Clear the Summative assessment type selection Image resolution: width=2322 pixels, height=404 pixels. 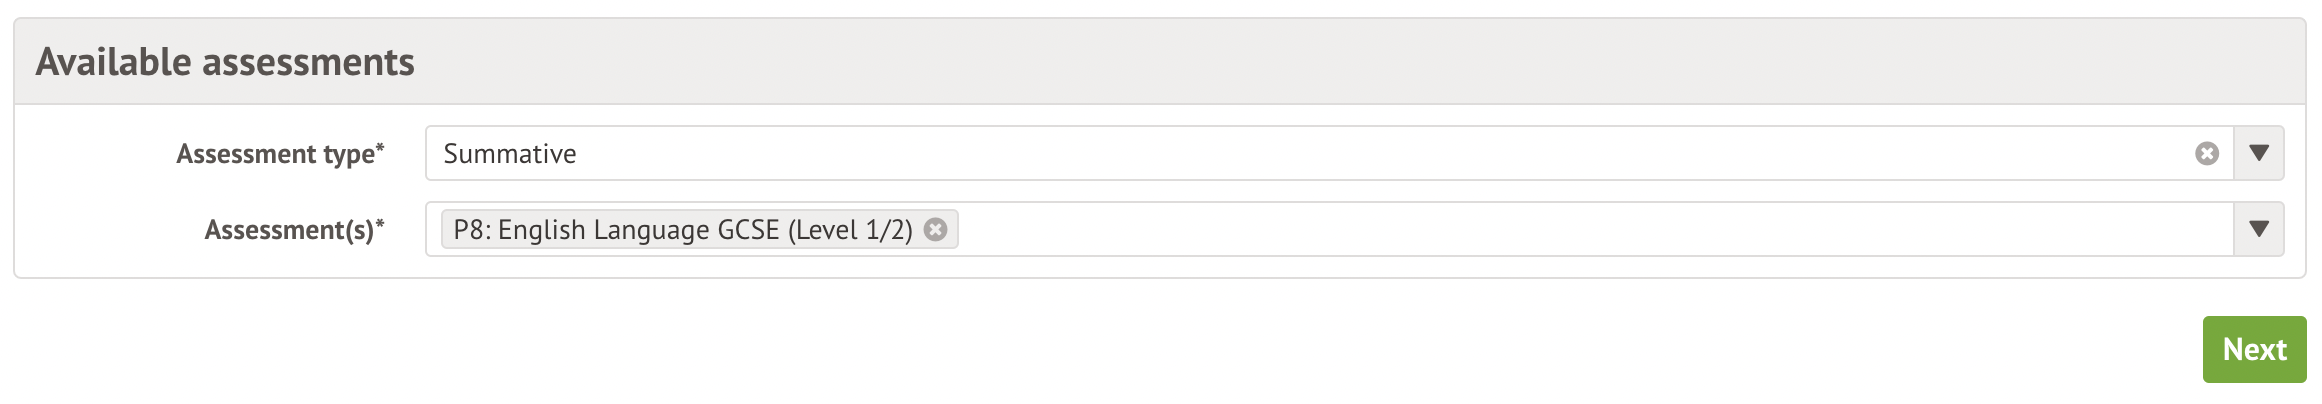pos(2206,154)
